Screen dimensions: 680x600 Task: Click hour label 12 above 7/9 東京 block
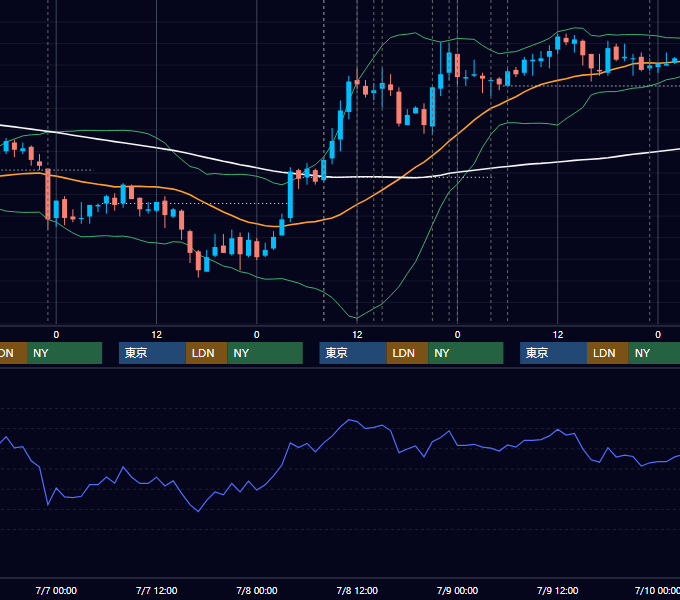557,335
